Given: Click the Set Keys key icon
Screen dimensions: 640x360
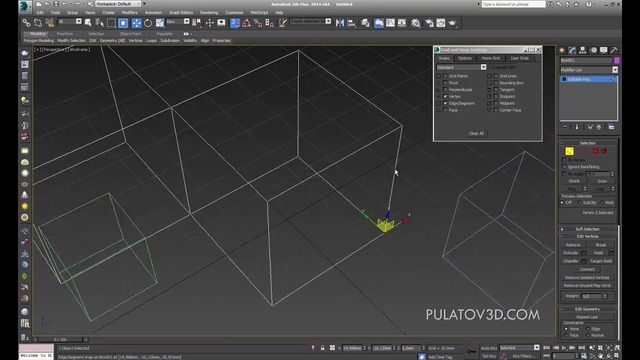Looking at the screenshot, I should (x=471, y=351).
